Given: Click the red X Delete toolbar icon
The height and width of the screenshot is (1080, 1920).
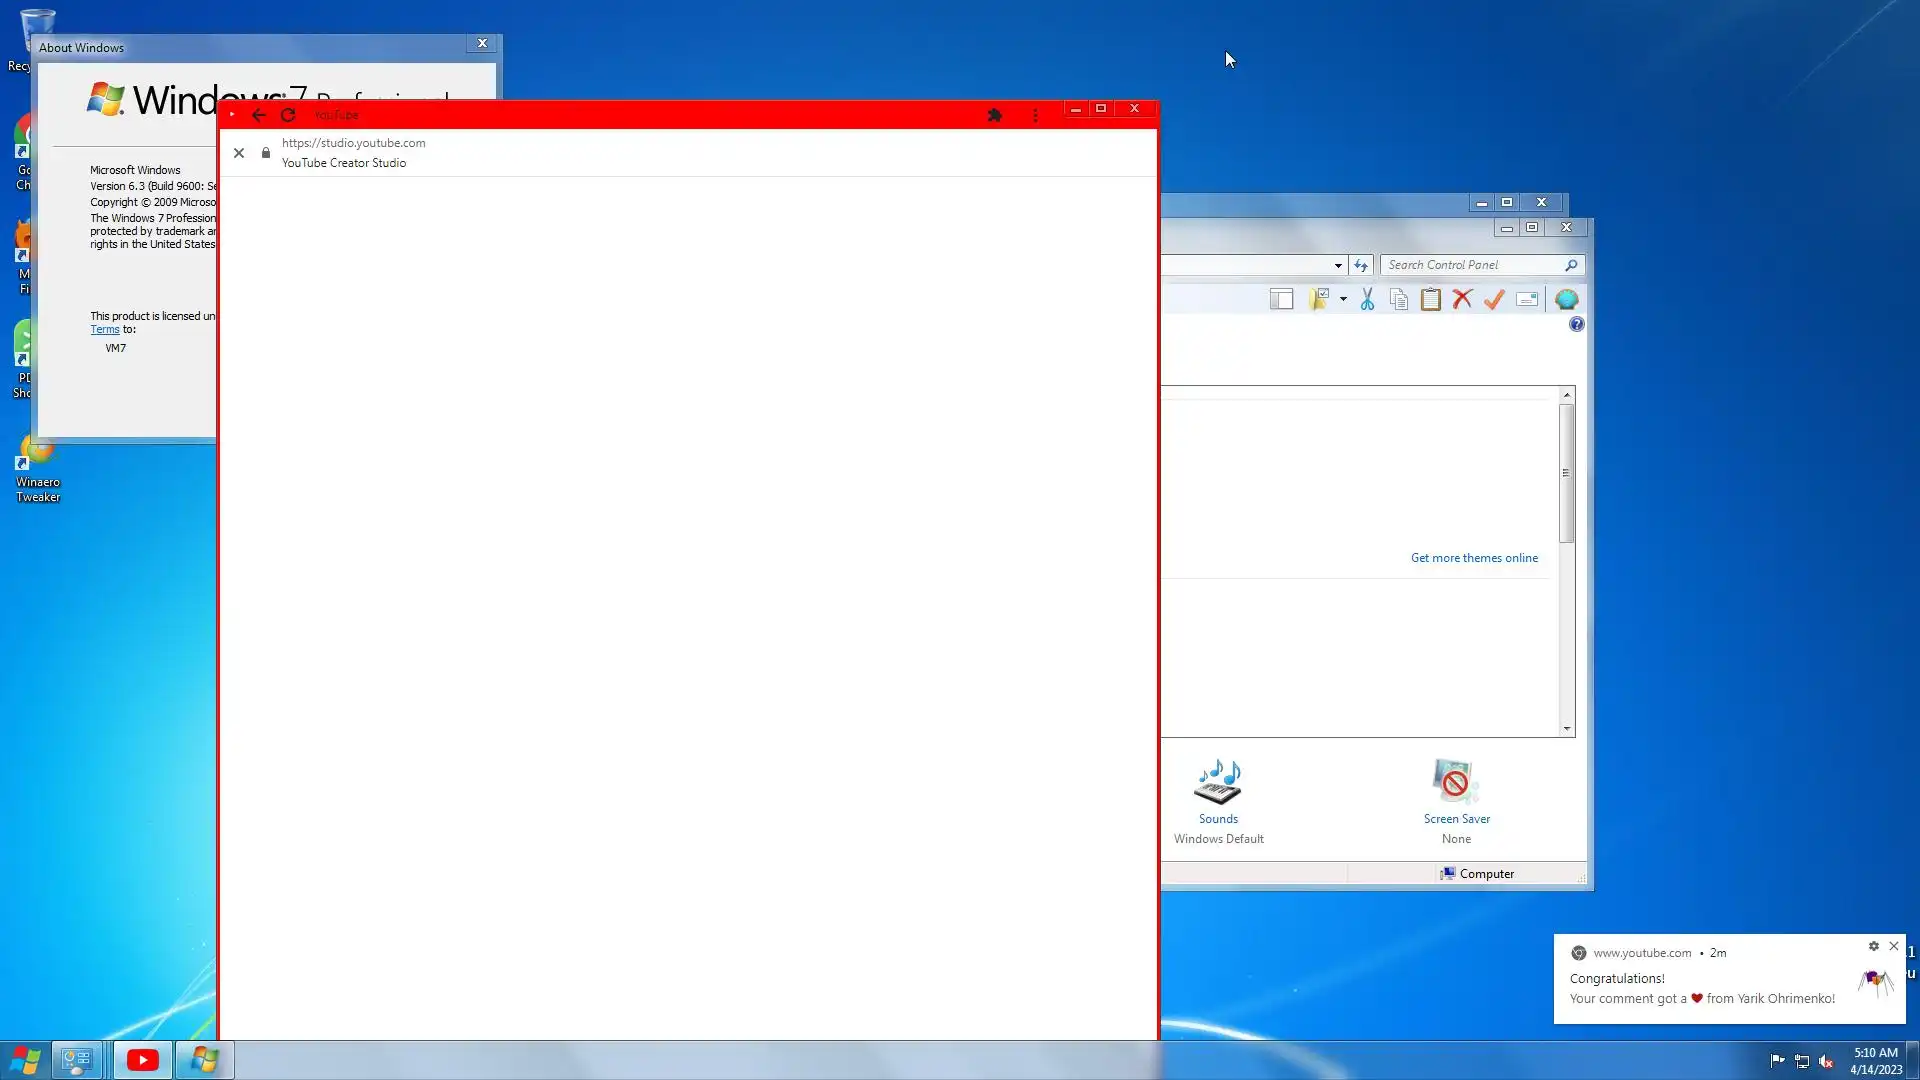Looking at the screenshot, I should (1462, 299).
